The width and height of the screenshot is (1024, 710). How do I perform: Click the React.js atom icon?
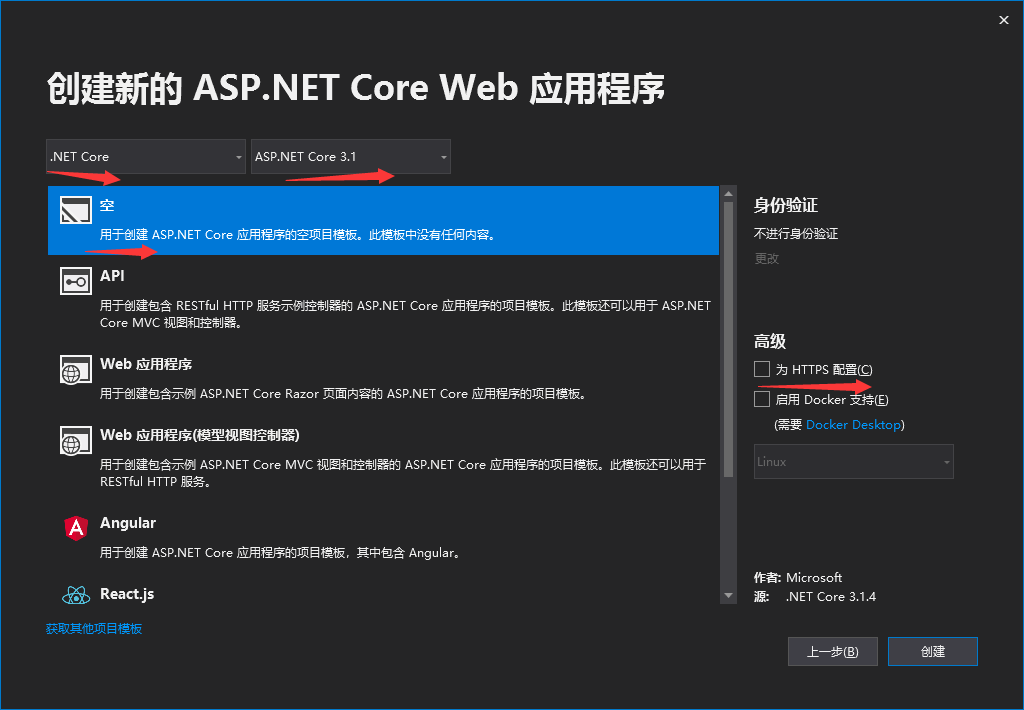tap(76, 595)
